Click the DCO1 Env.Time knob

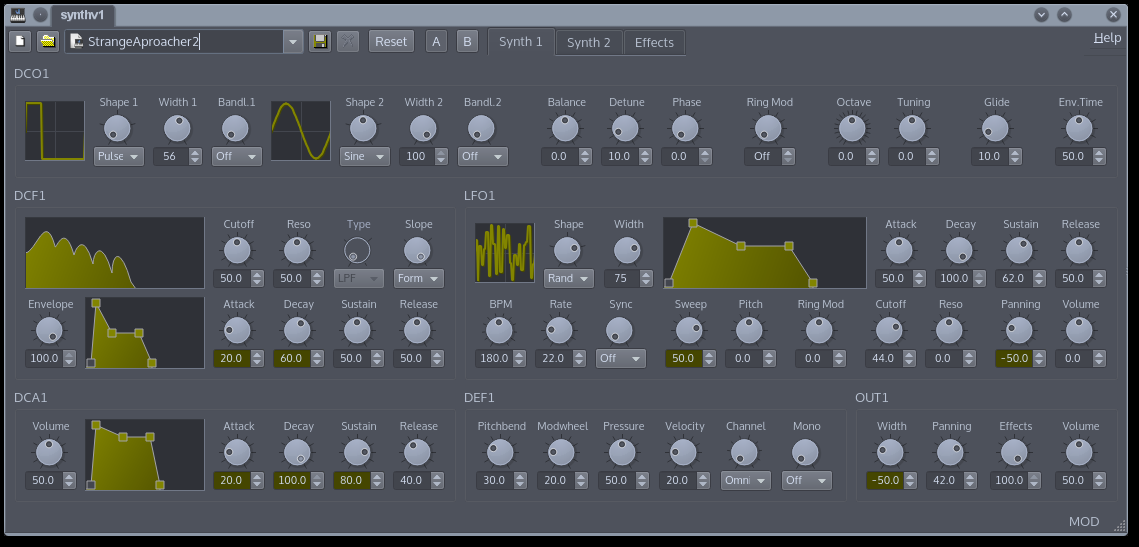(1080, 129)
